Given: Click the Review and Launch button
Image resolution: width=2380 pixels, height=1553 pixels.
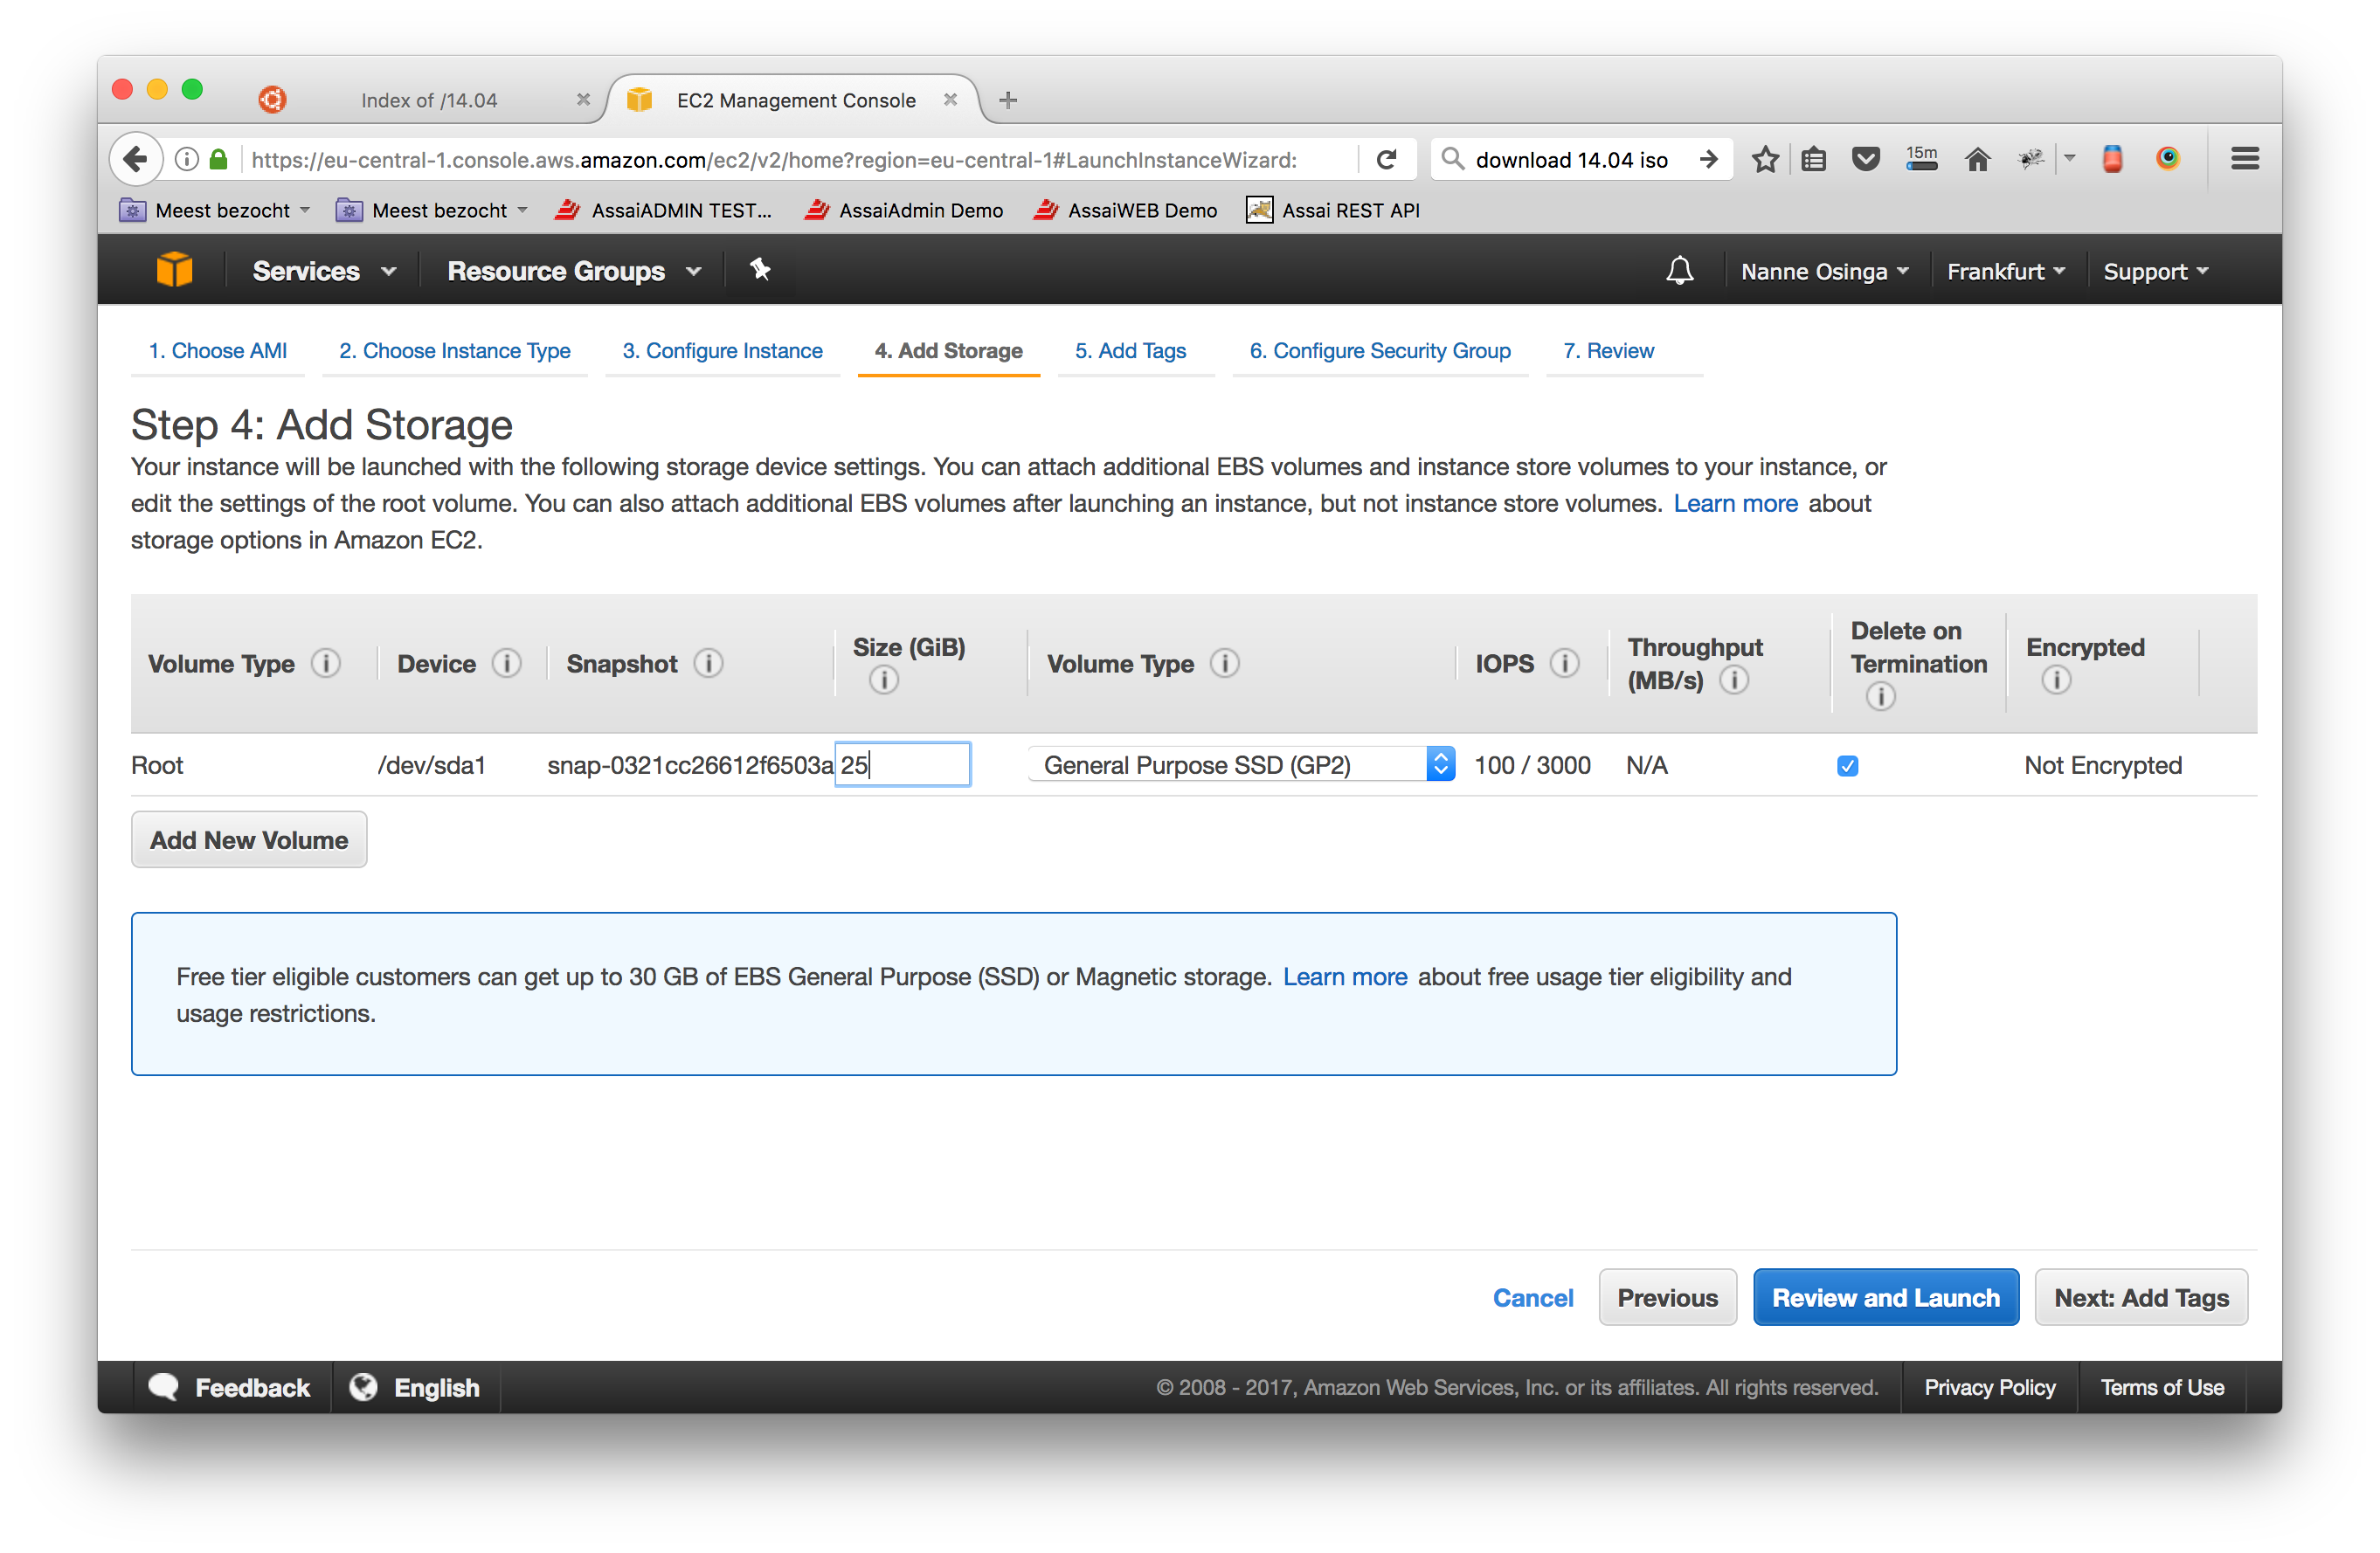Looking at the screenshot, I should pos(1886,1298).
